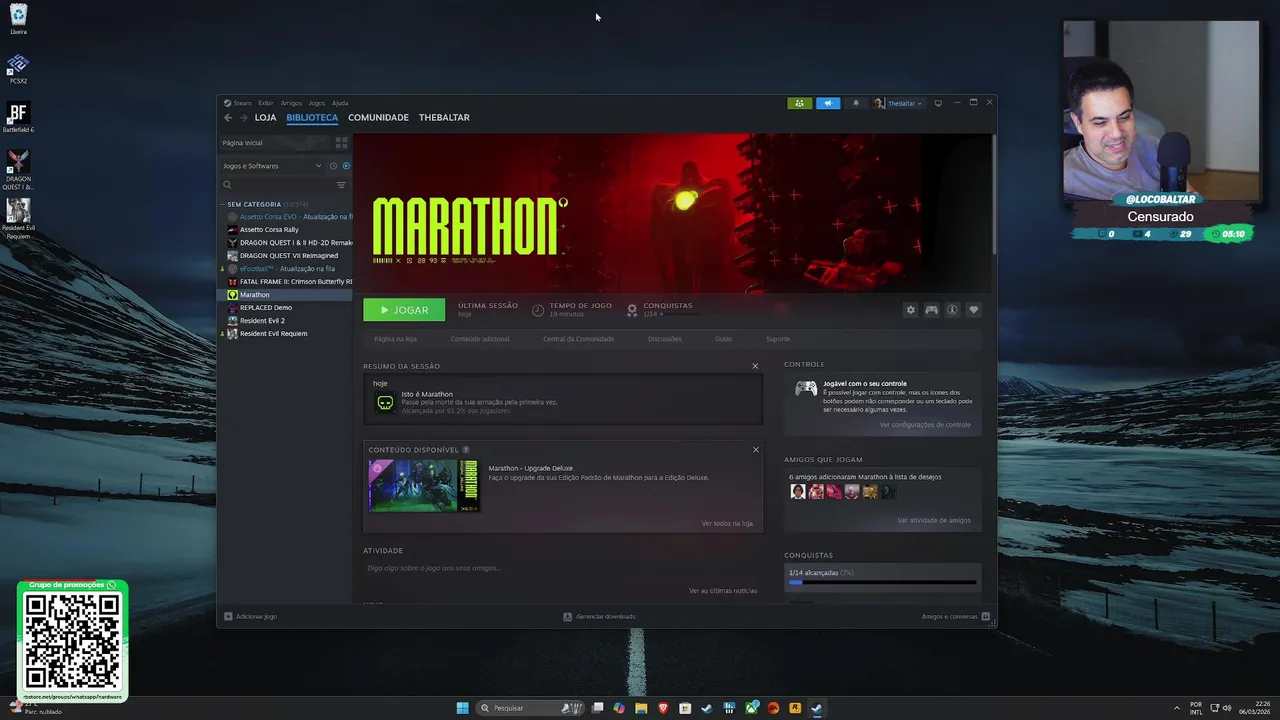Image resolution: width=1280 pixels, height=720 pixels.
Task: Open Windows Start menu
Action: point(462,708)
